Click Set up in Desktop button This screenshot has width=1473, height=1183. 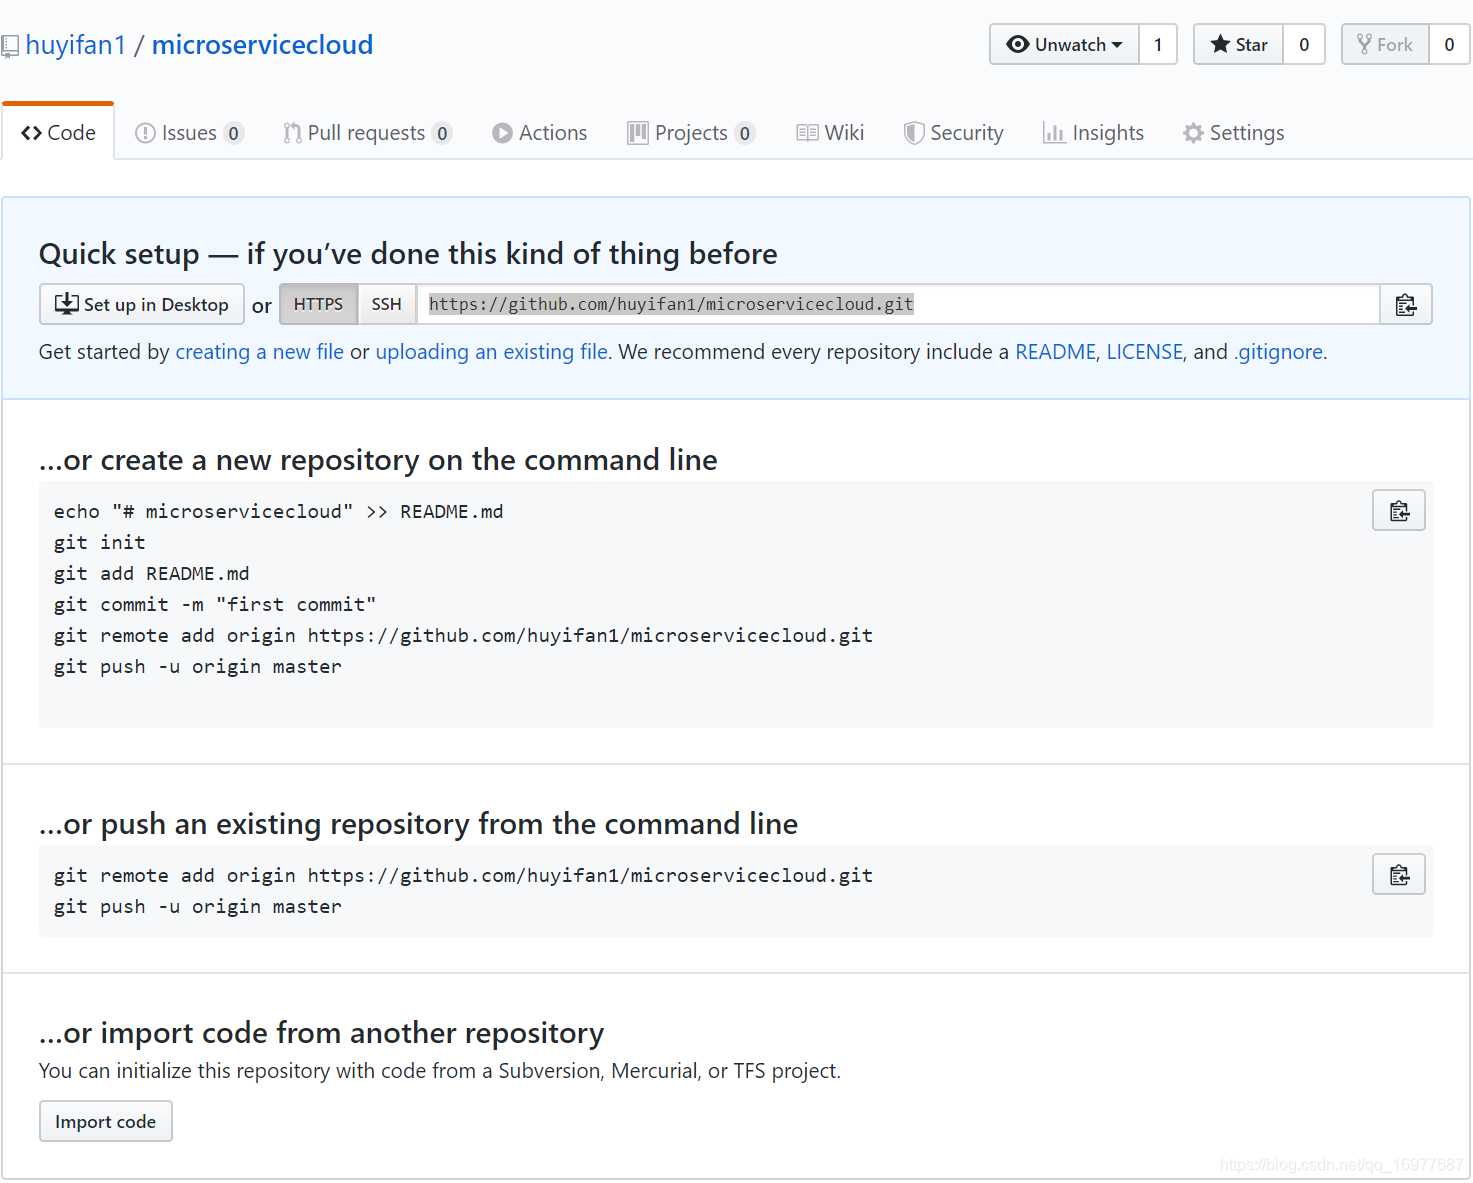coord(141,305)
